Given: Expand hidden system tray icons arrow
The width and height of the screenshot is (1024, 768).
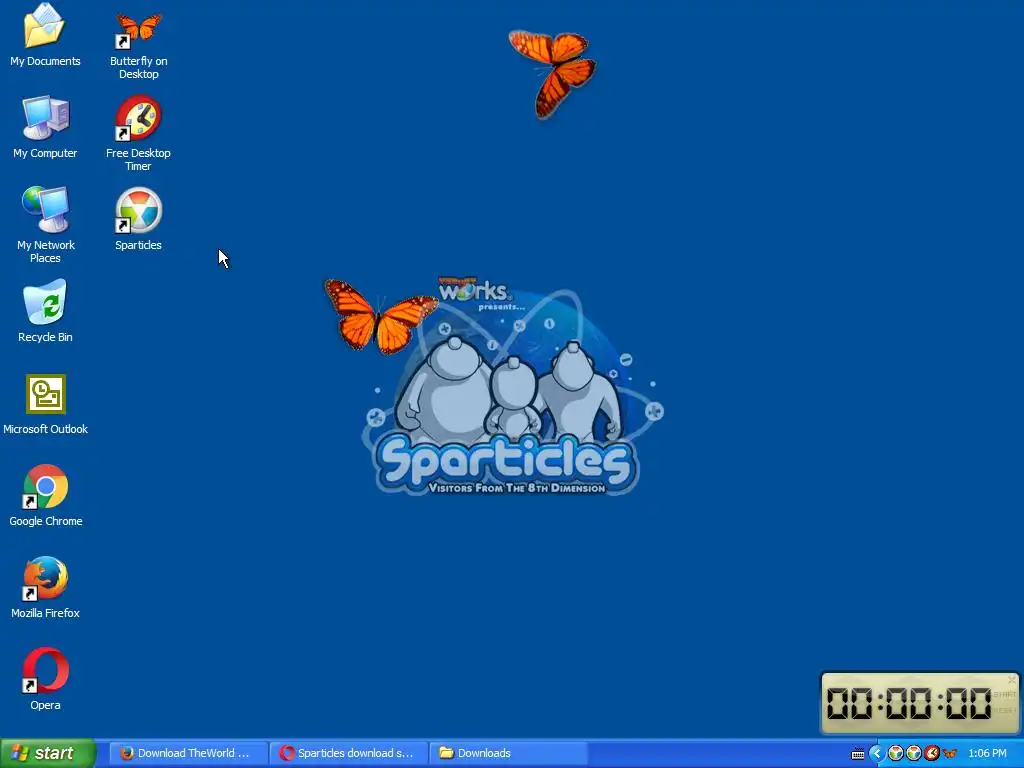Looking at the screenshot, I should [877, 753].
